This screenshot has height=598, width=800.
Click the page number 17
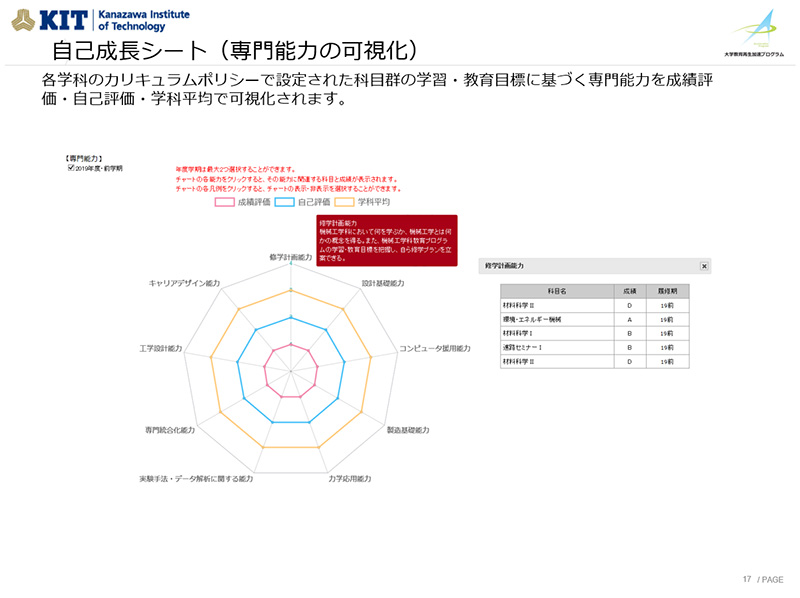[x=747, y=579]
